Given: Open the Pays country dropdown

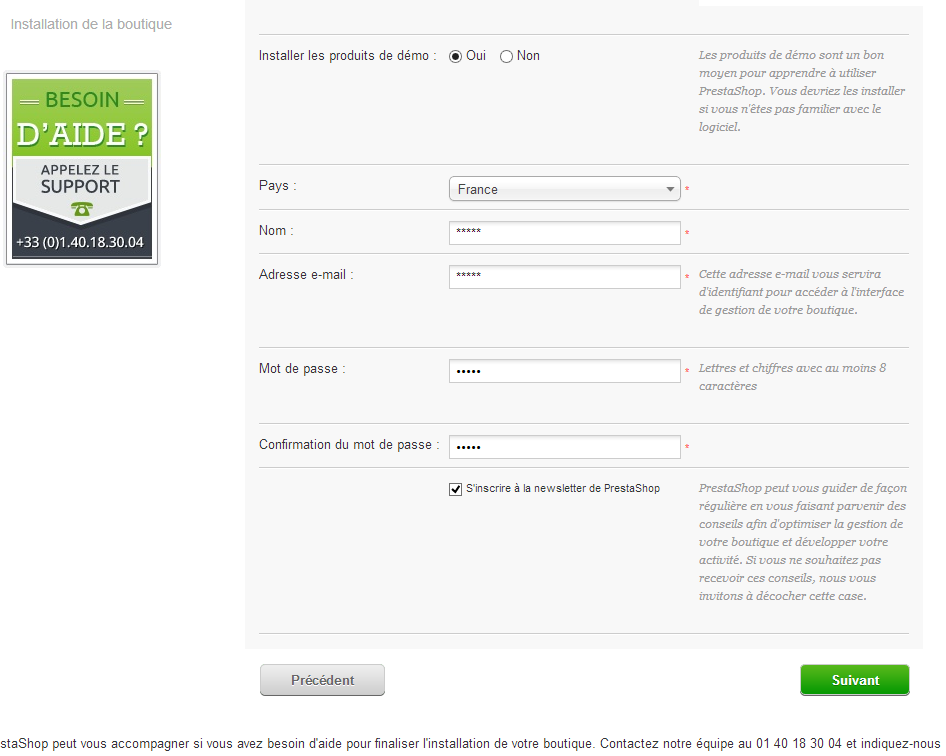Looking at the screenshot, I should click(565, 189).
